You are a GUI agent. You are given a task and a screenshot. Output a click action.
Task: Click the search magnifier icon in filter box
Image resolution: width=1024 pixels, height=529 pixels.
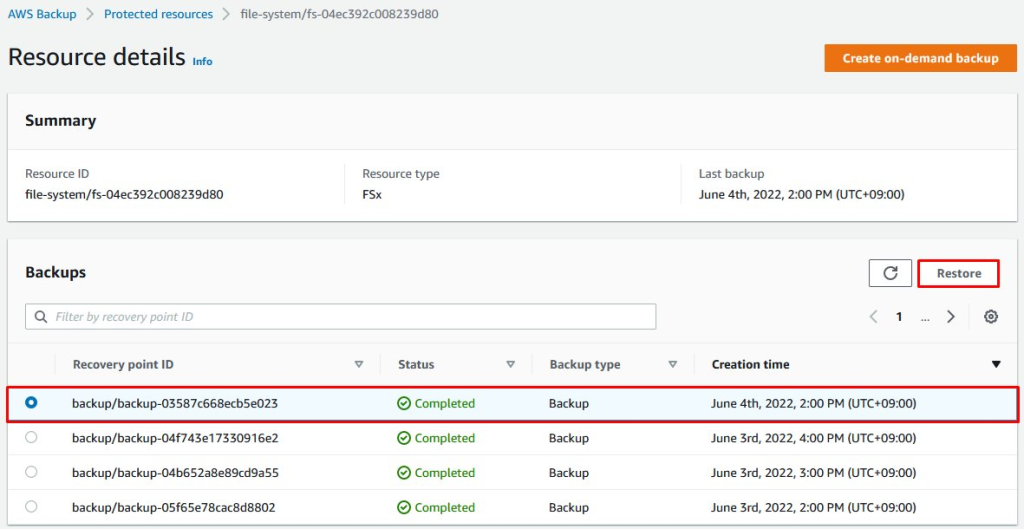[41, 317]
